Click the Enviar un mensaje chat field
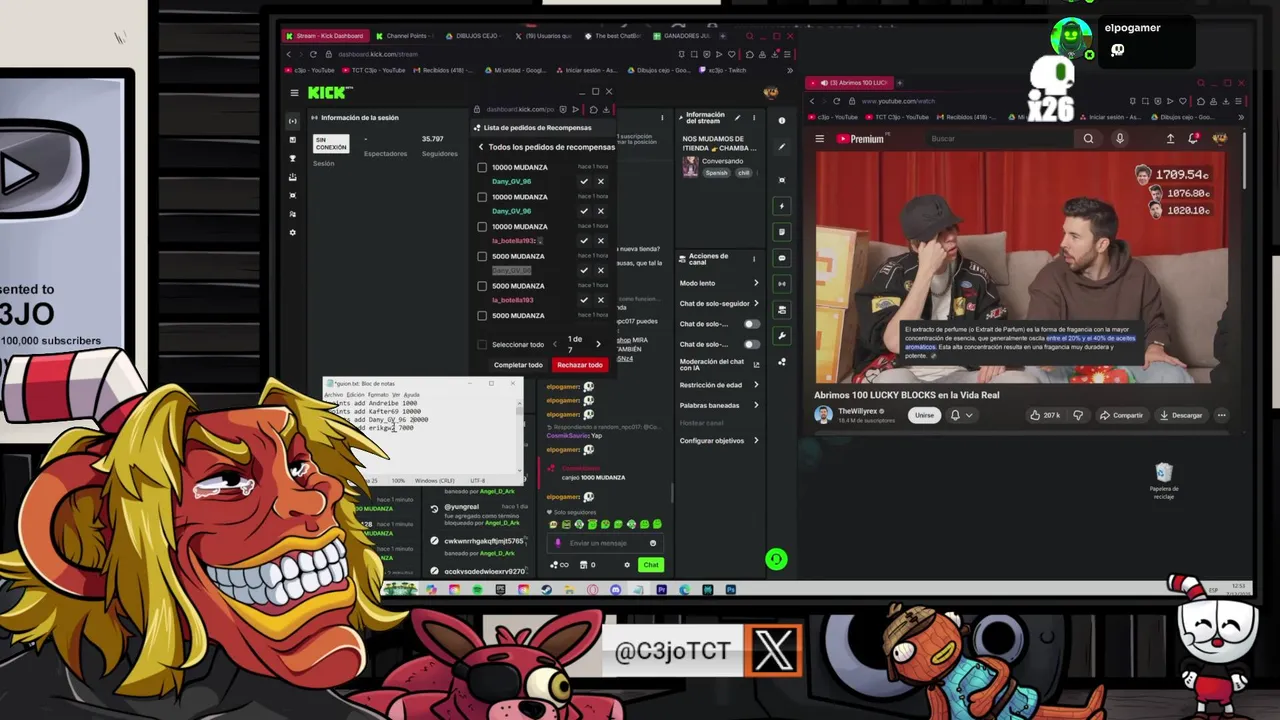 pyautogui.click(x=605, y=543)
